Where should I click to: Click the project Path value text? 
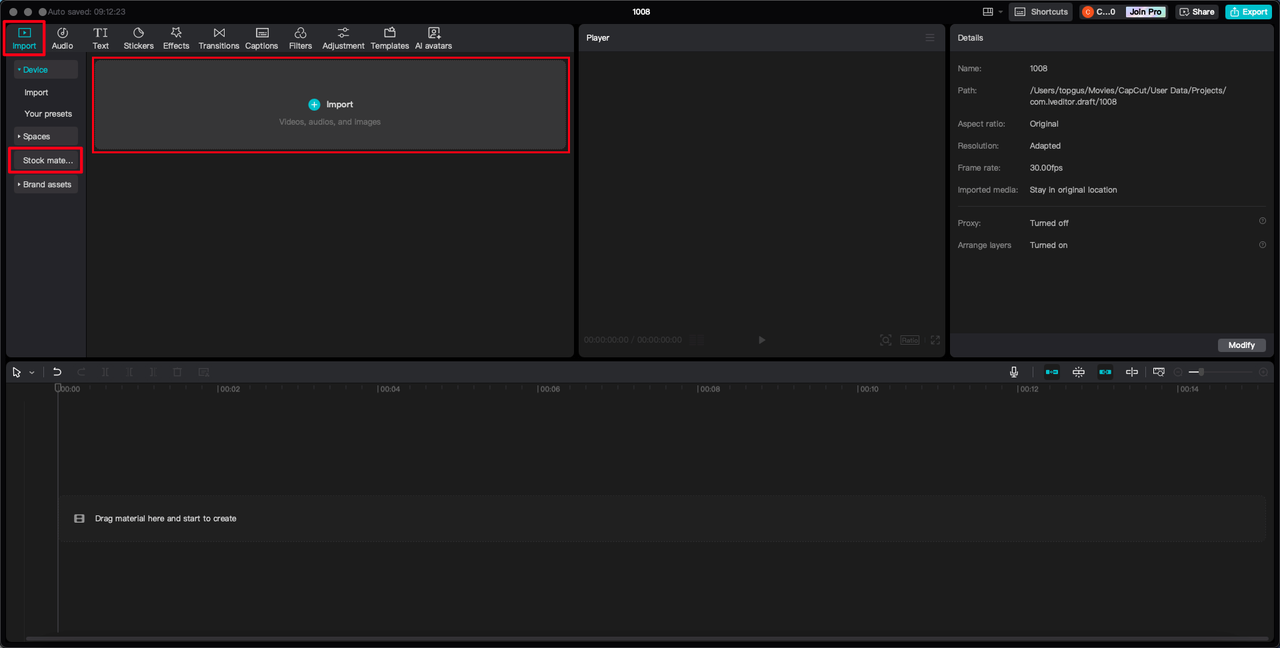coord(1128,96)
